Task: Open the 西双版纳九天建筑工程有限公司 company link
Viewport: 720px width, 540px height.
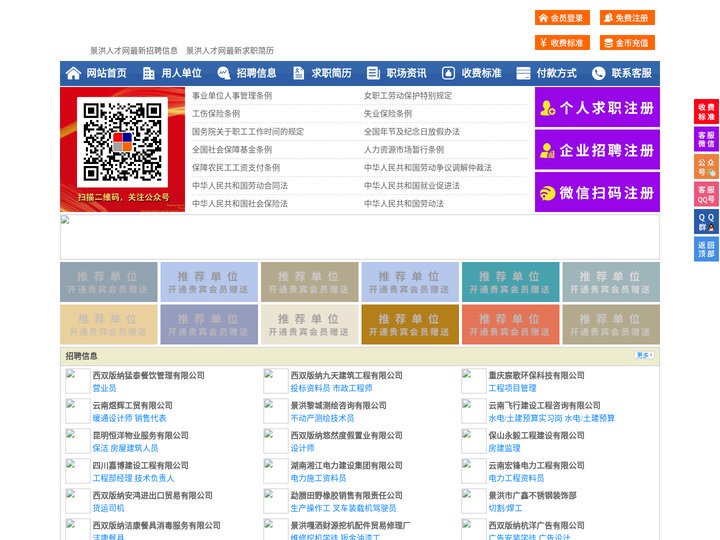Action: tap(346, 375)
